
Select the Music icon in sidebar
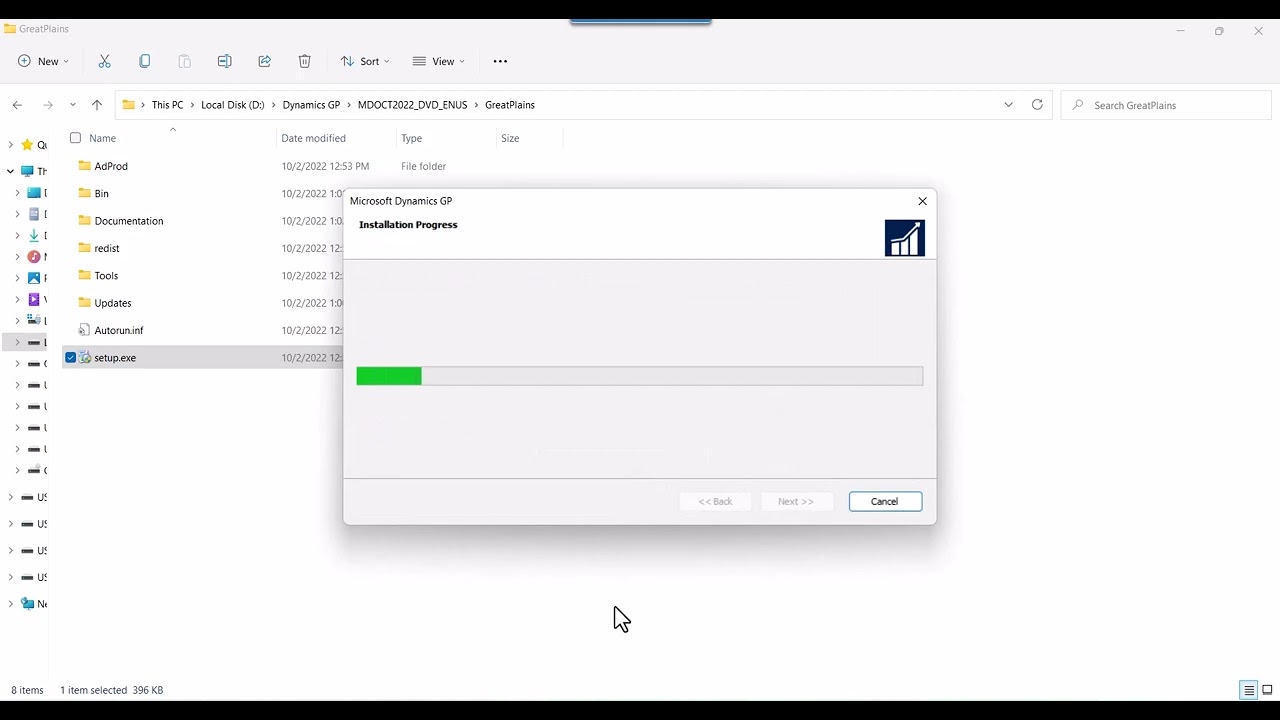coord(34,257)
